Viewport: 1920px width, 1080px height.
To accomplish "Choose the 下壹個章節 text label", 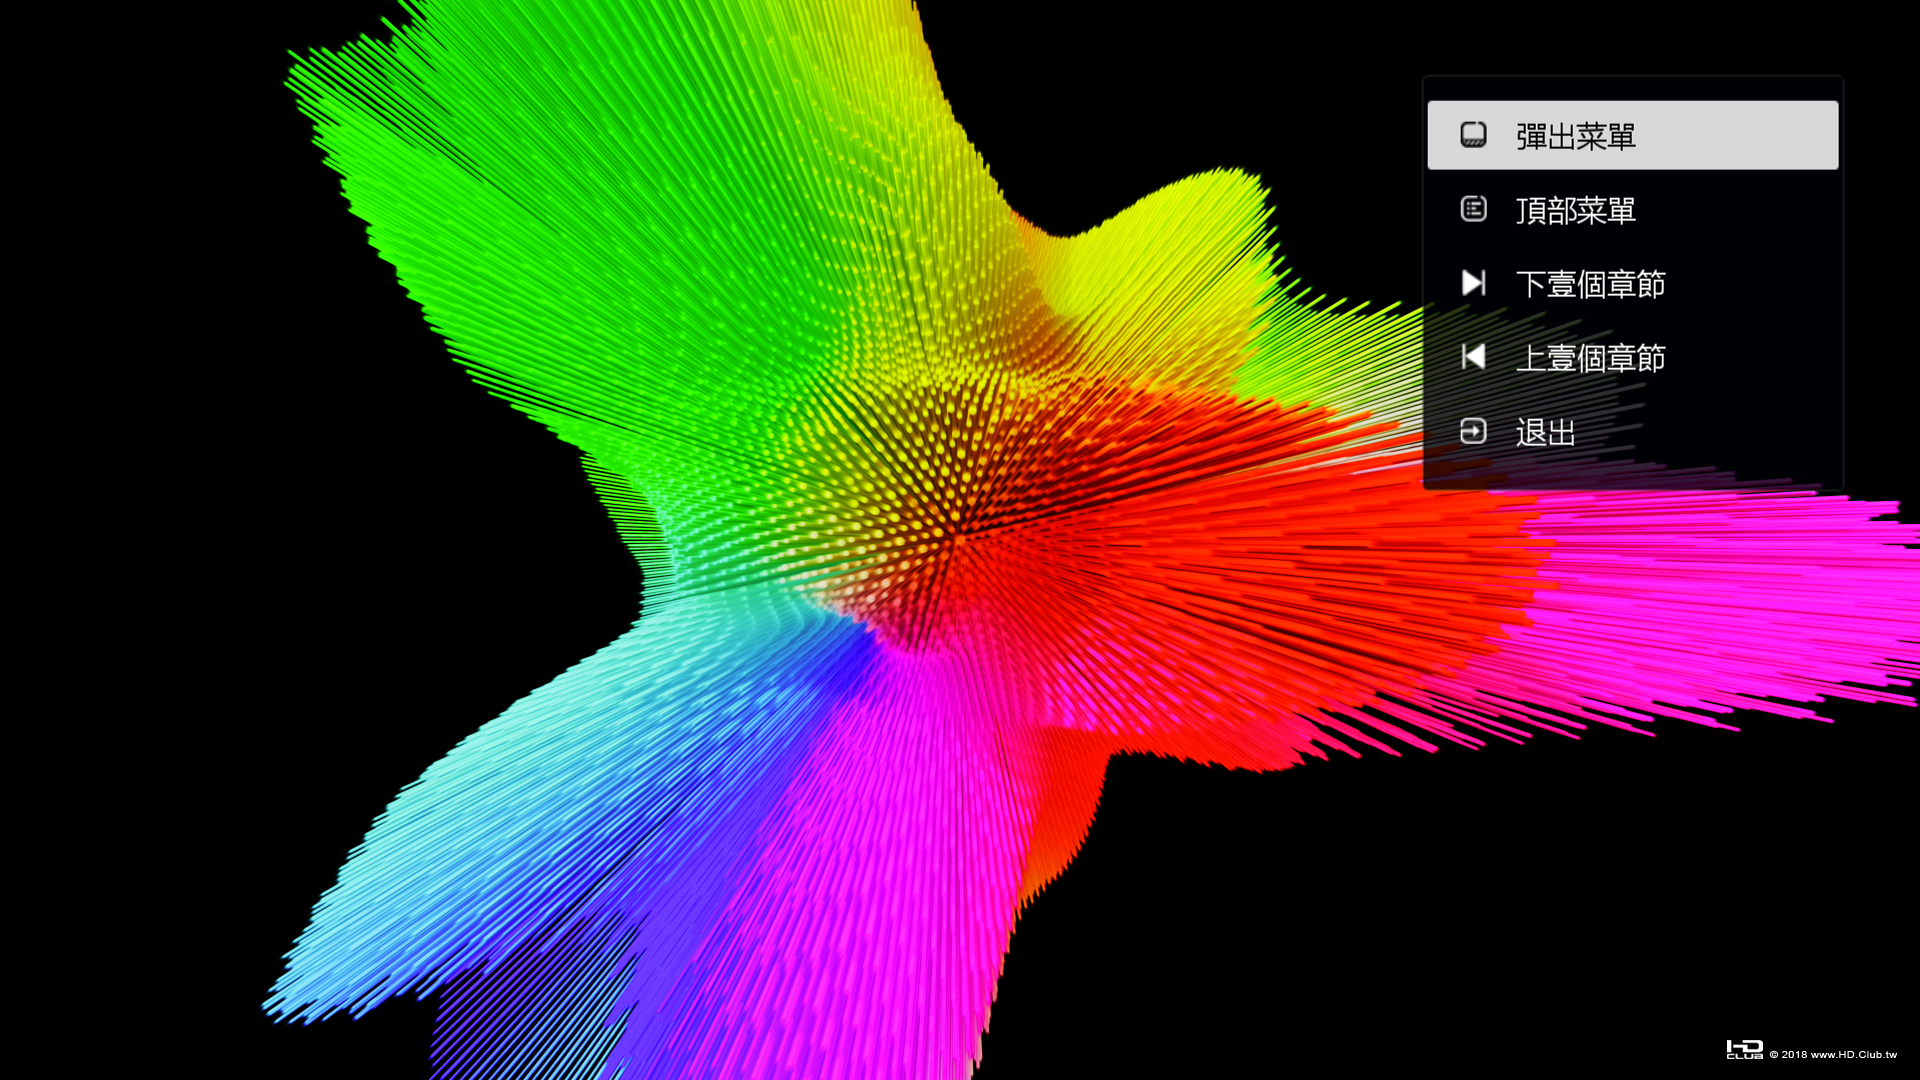I will (1590, 284).
